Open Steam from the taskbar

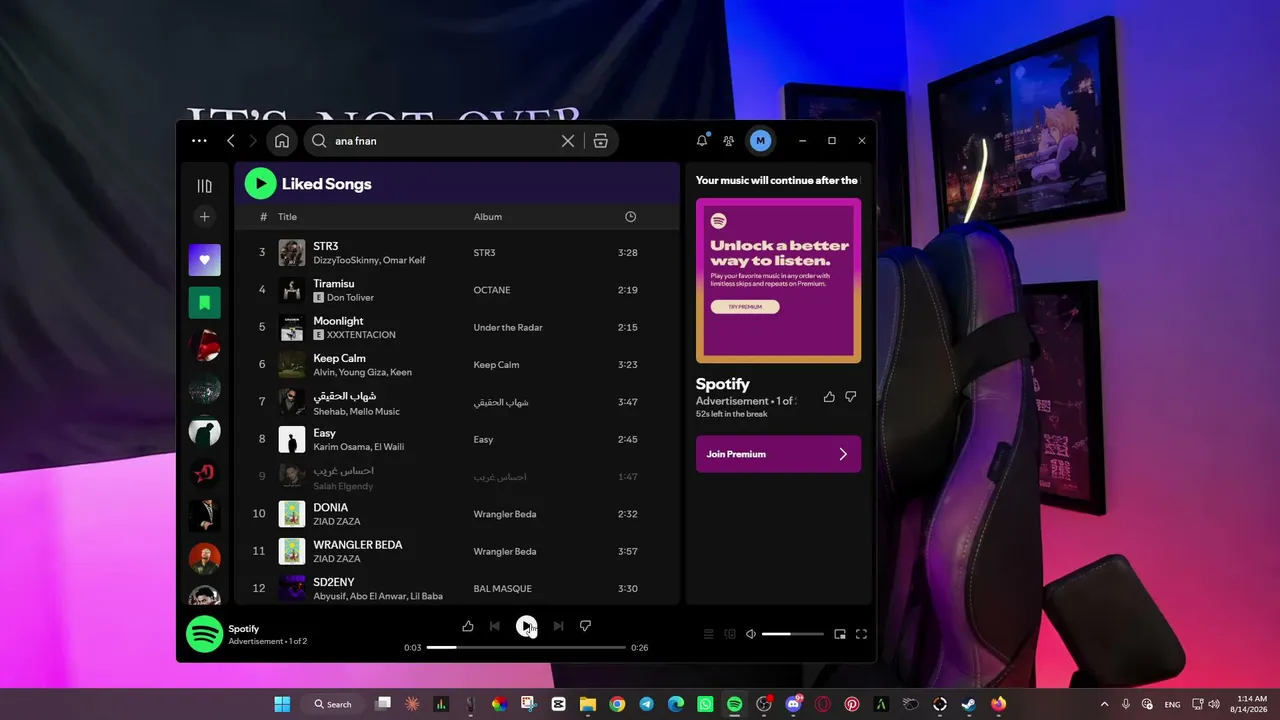click(969, 704)
